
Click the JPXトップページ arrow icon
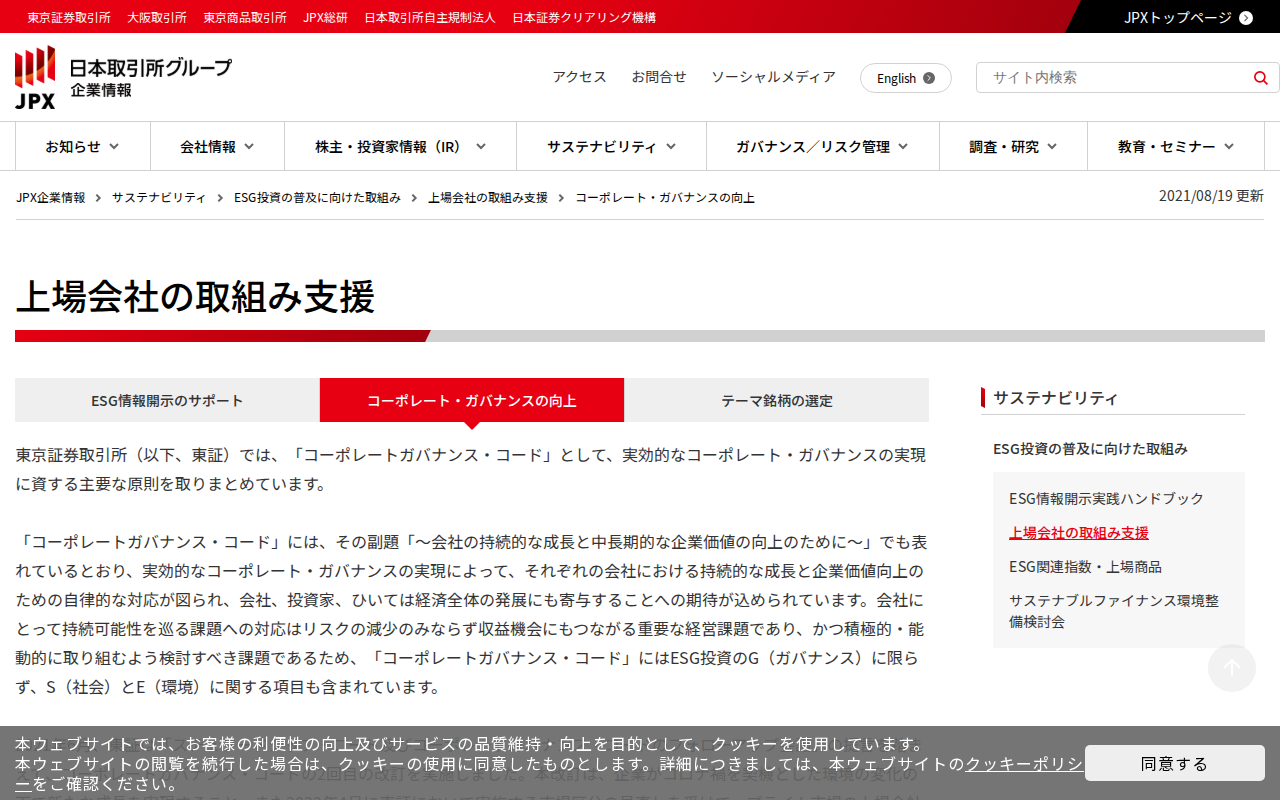pos(1245,17)
